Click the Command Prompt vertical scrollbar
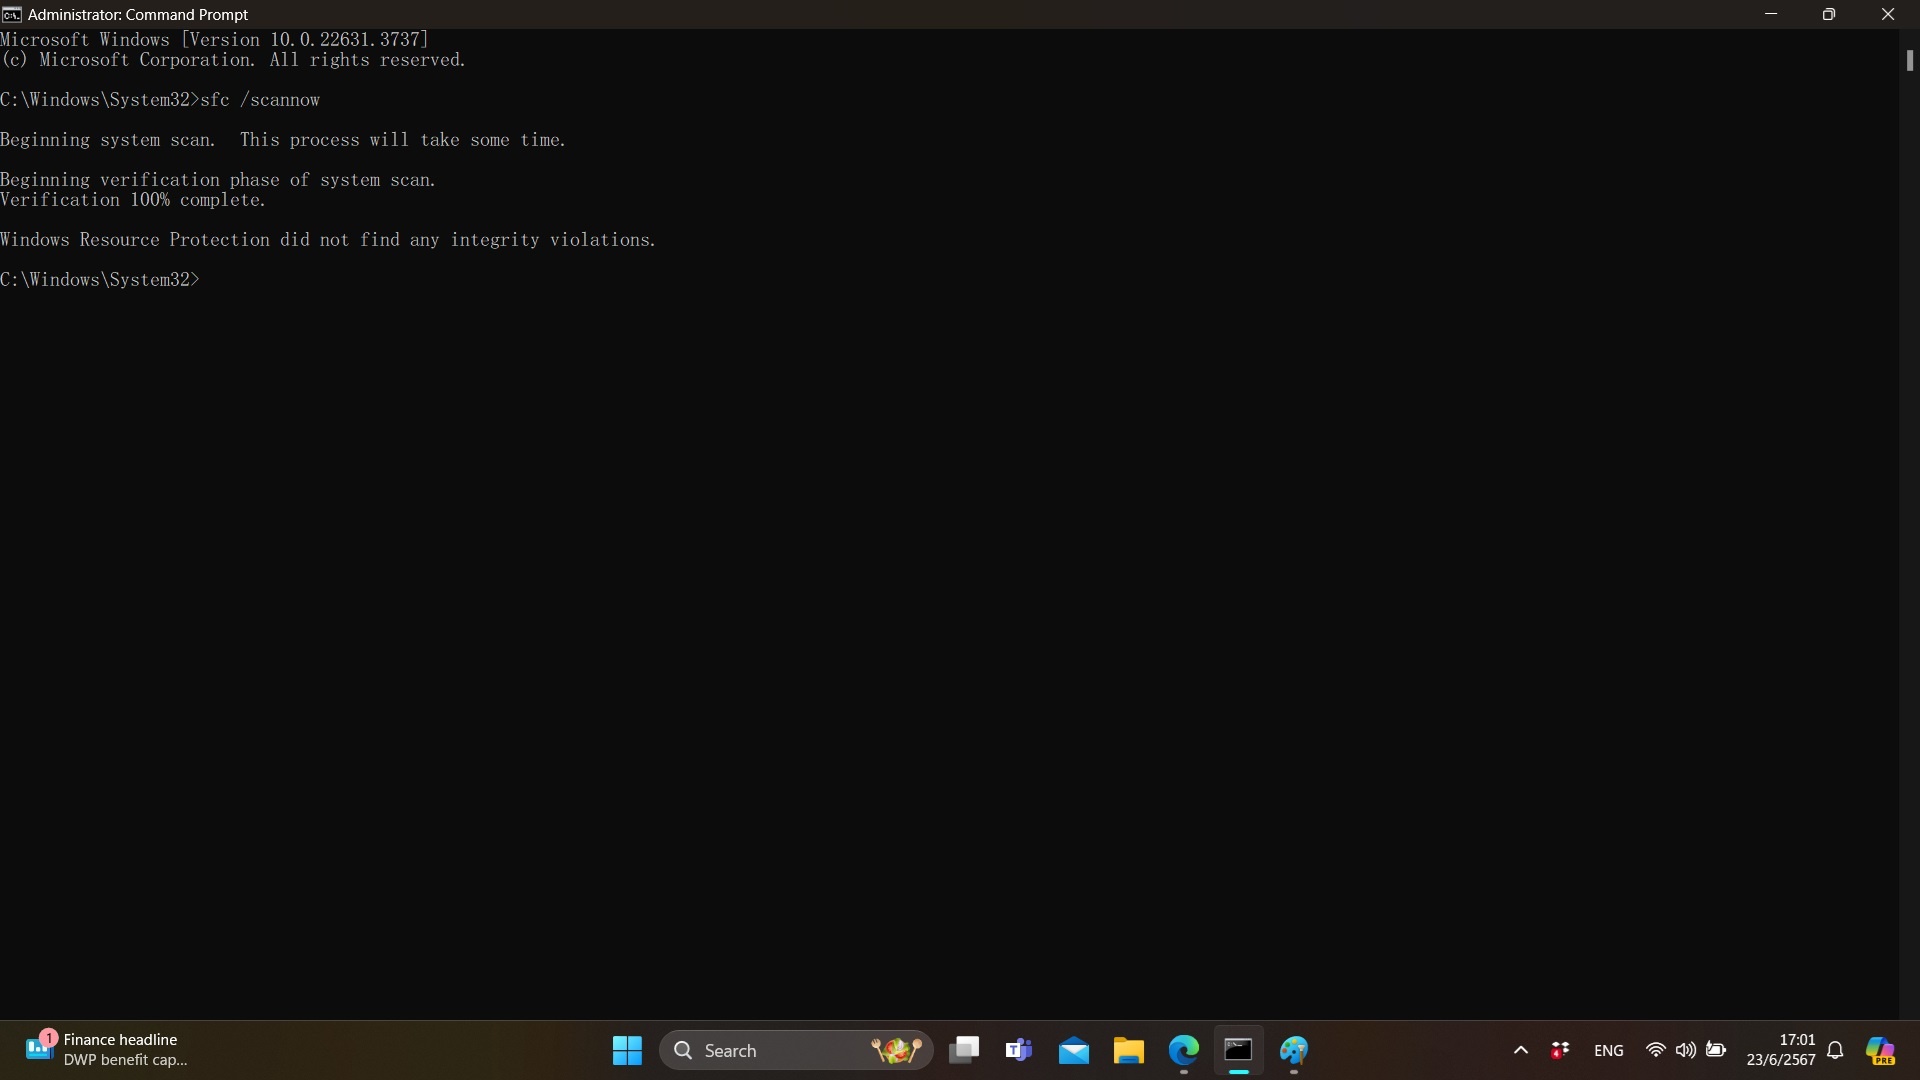1920x1080 pixels. (1909, 60)
